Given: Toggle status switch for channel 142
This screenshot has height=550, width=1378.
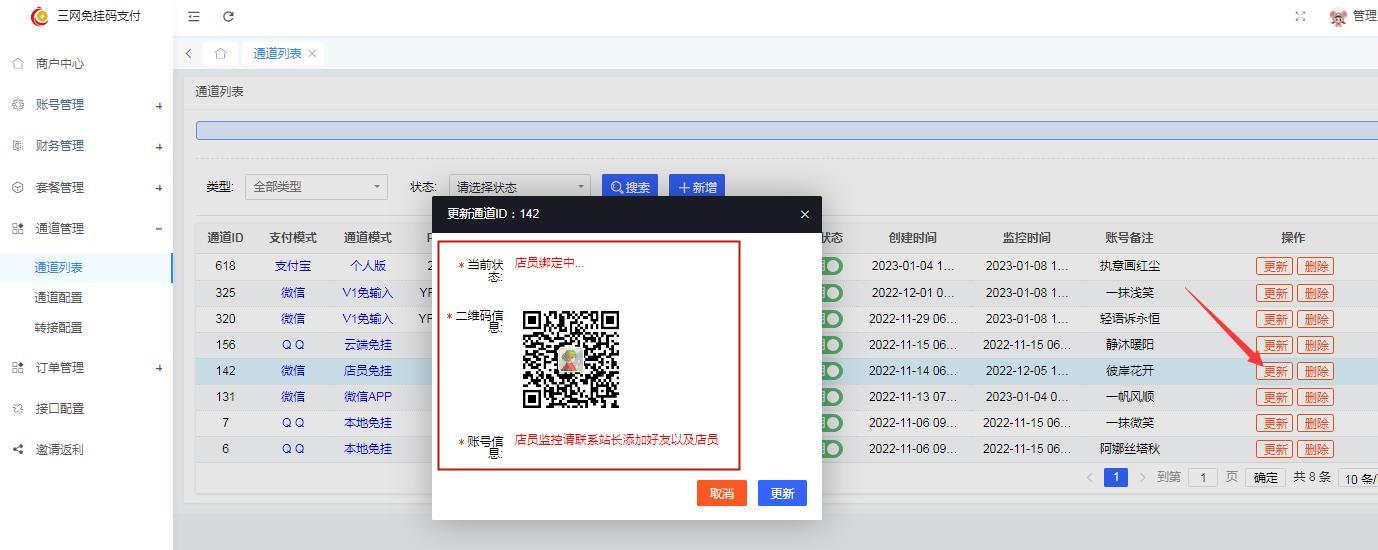Looking at the screenshot, I should pos(832,371).
